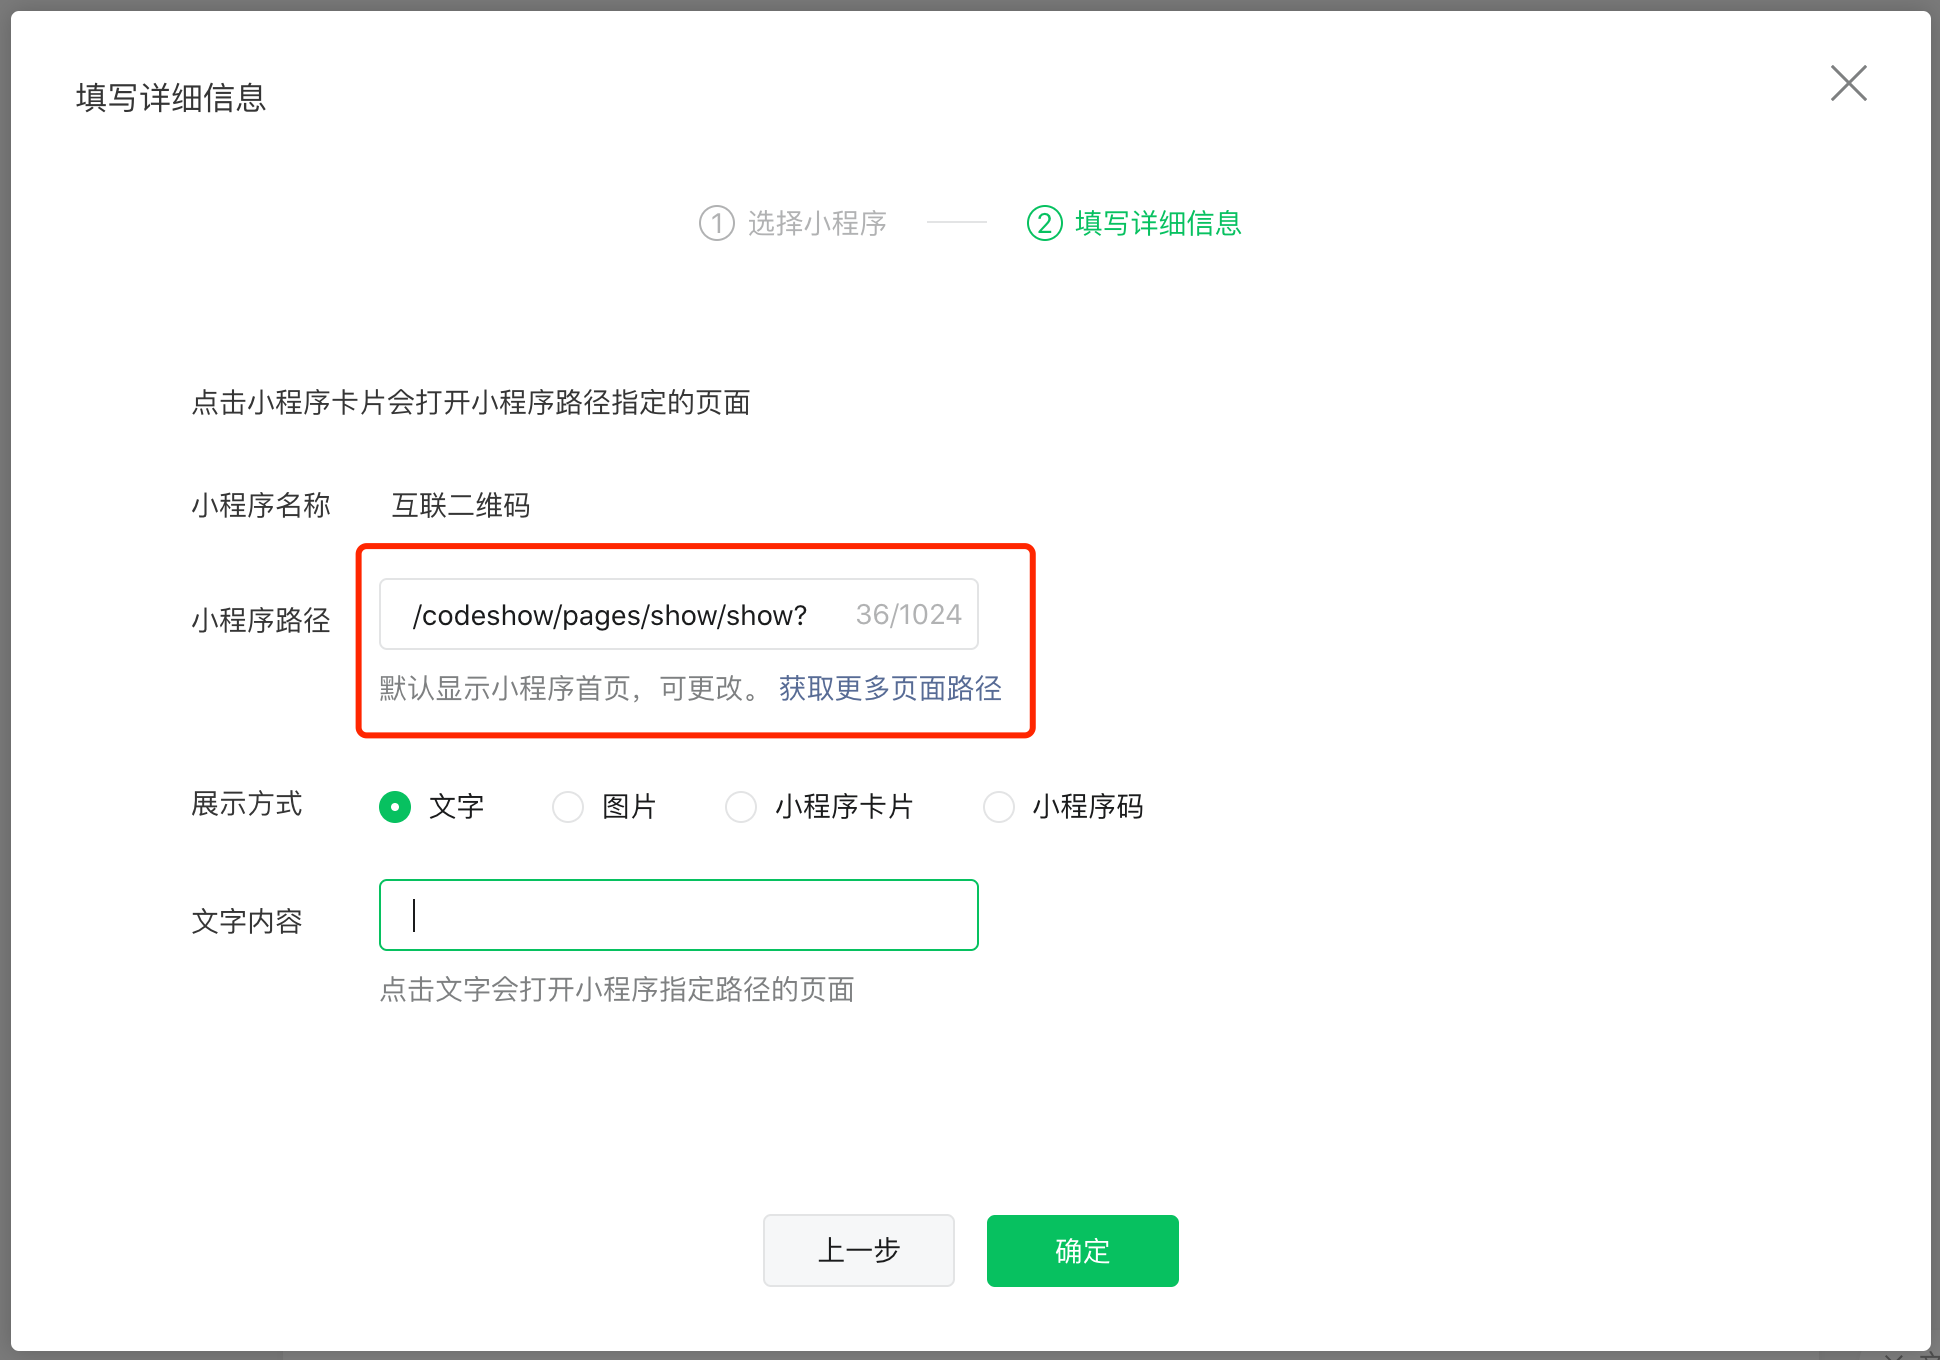Click into the 文字内容 text box
This screenshot has height=1360, width=1940.
point(678,915)
